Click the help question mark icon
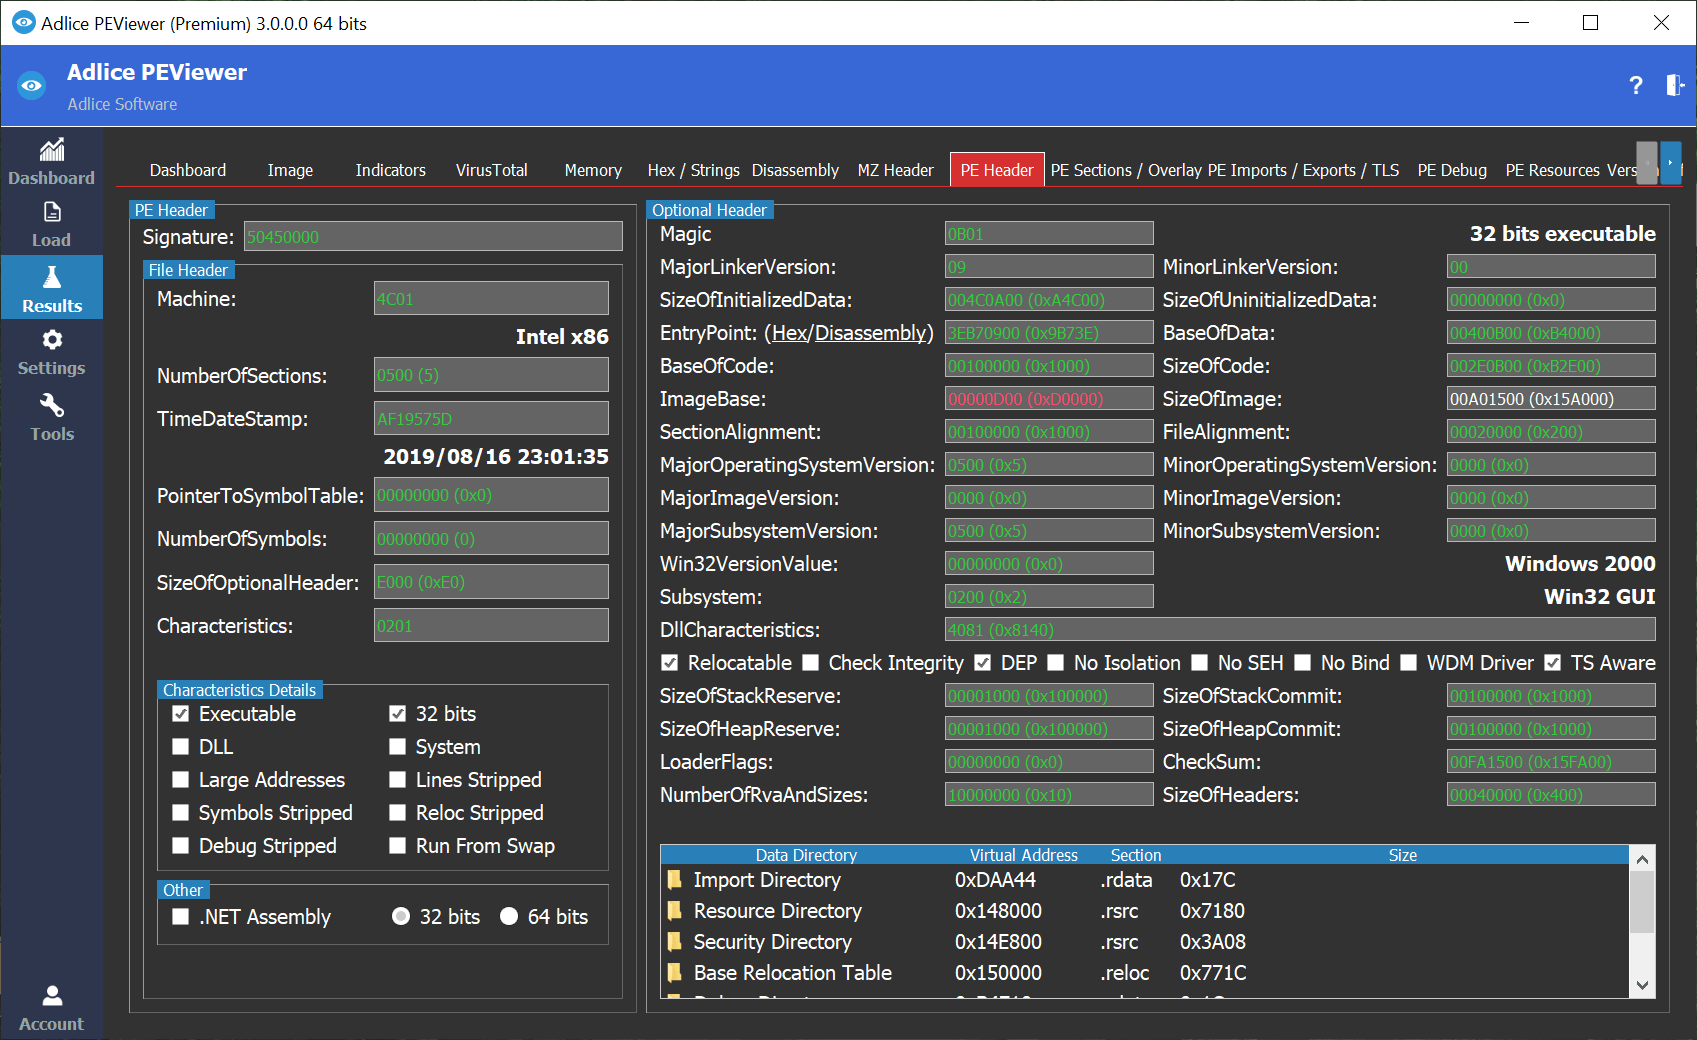Image resolution: width=1697 pixels, height=1040 pixels. coord(1636,86)
